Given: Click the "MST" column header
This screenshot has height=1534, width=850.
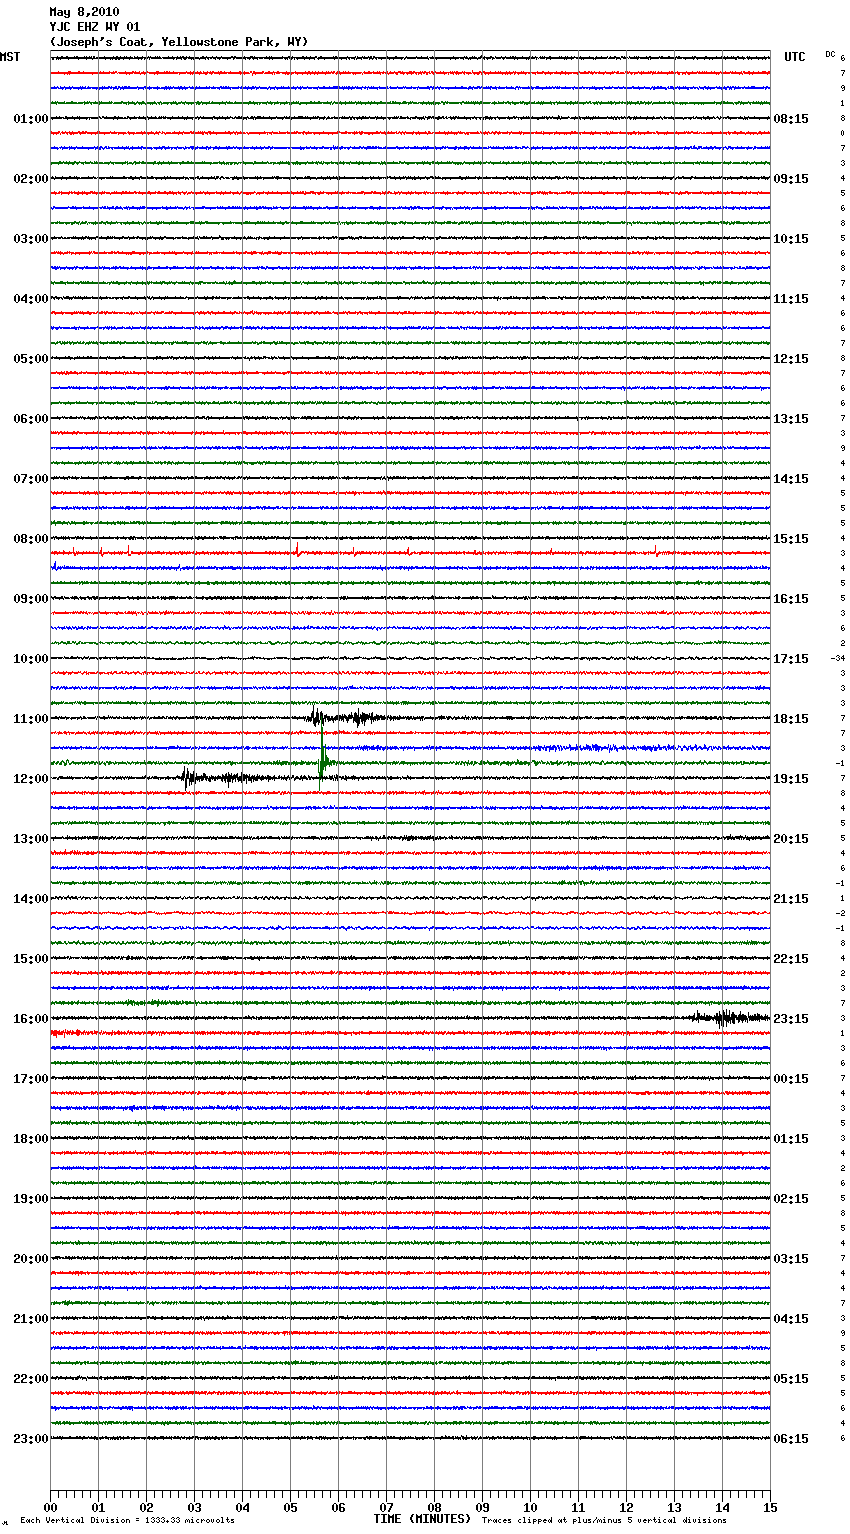Looking at the screenshot, I should click(x=10, y=57).
